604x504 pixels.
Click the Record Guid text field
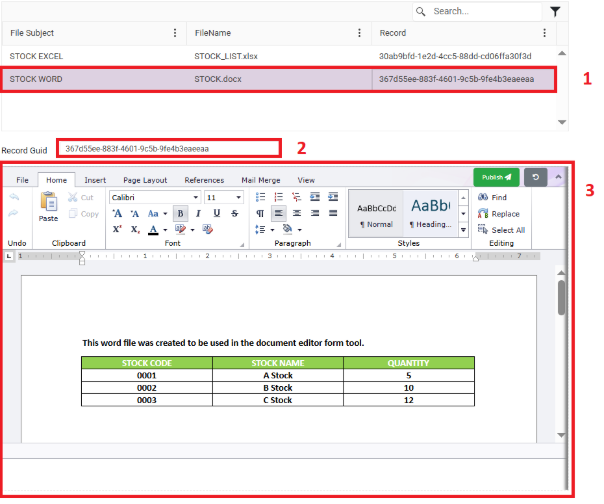pos(169,149)
